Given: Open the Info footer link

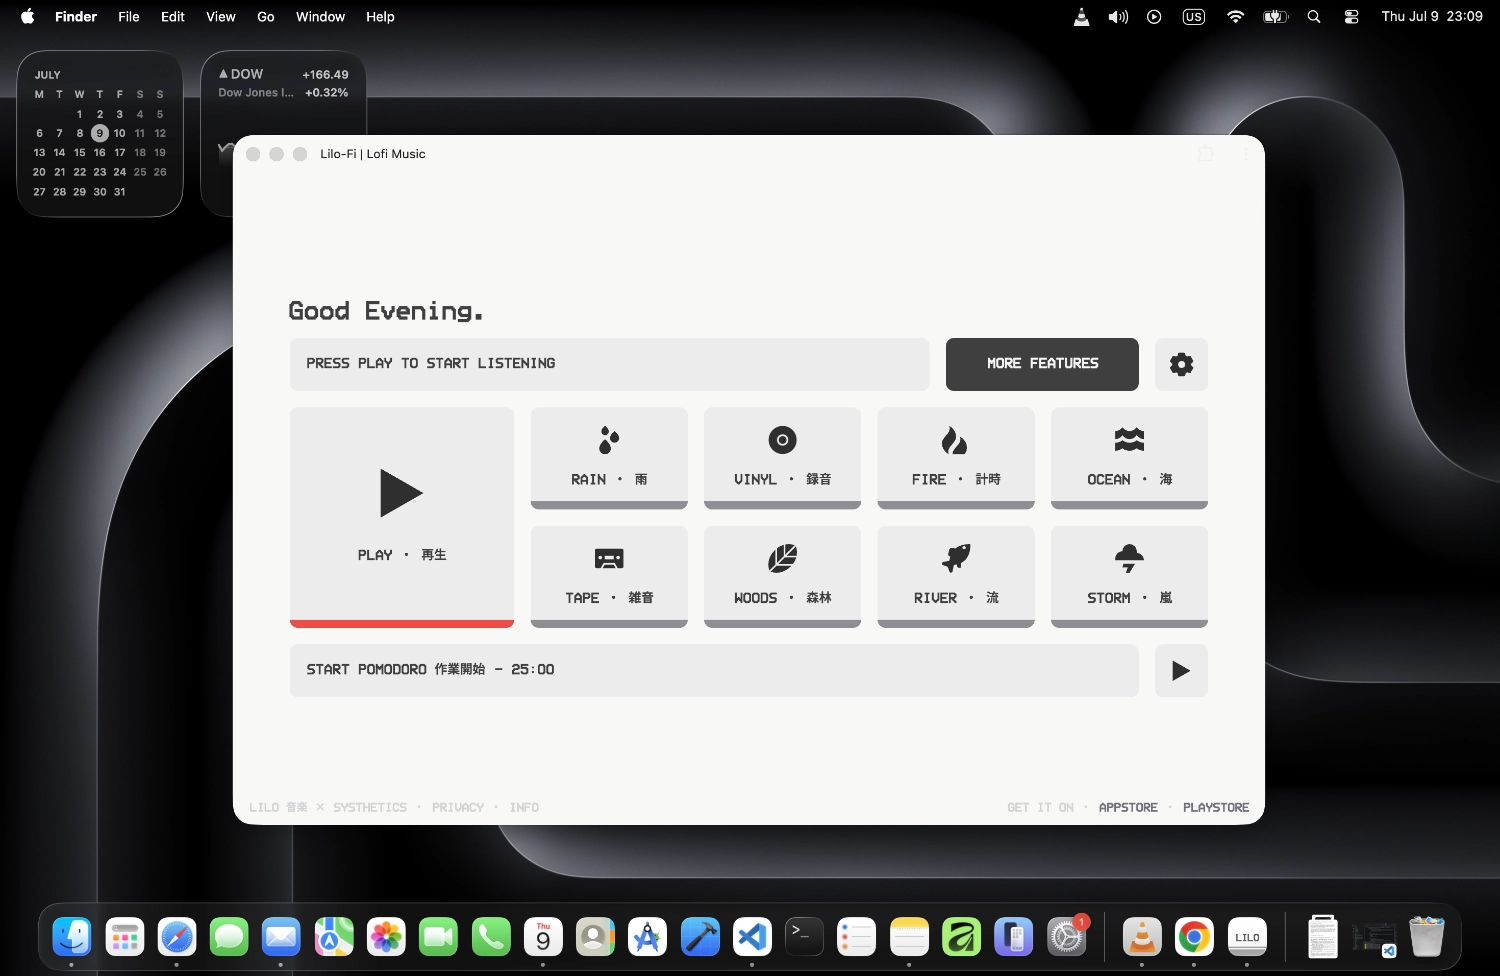Looking at the screenshot, I should click(524, 807).
